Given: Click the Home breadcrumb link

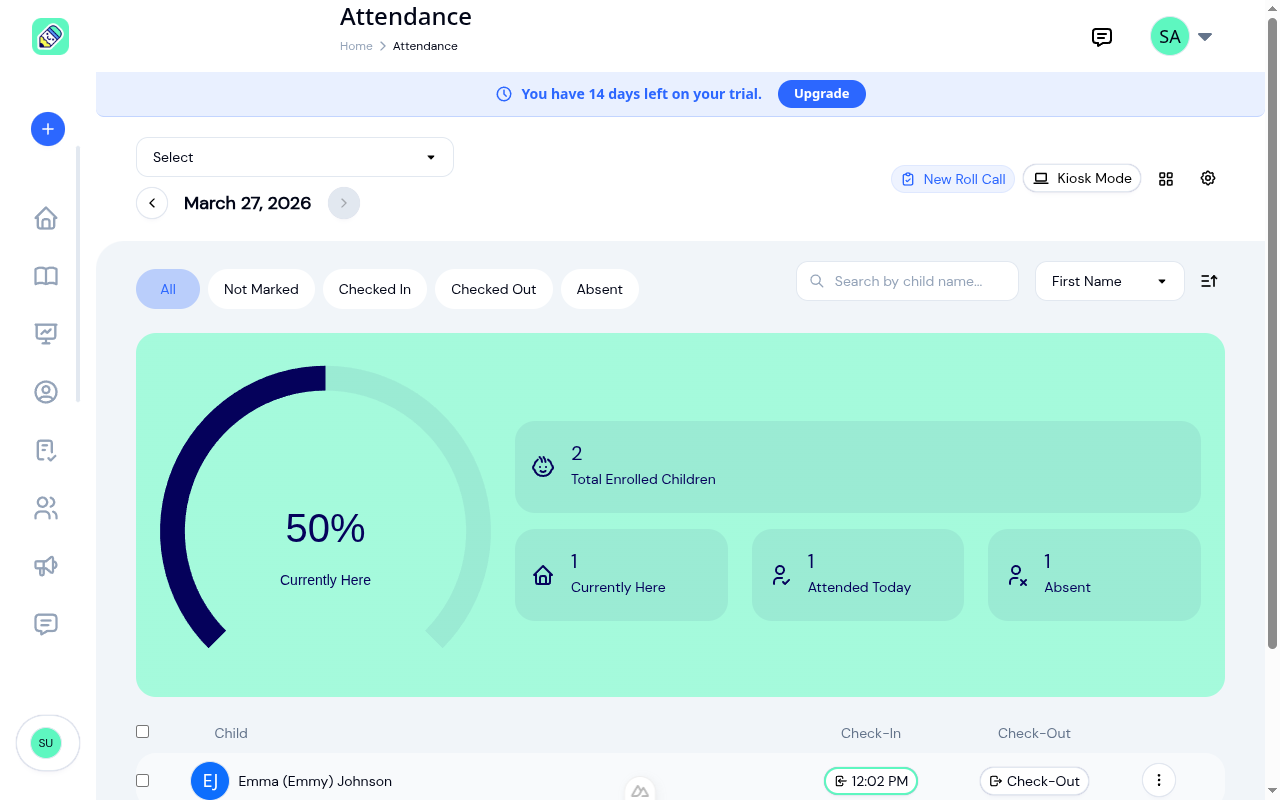Looking at the screenshot, I should 356,46.
